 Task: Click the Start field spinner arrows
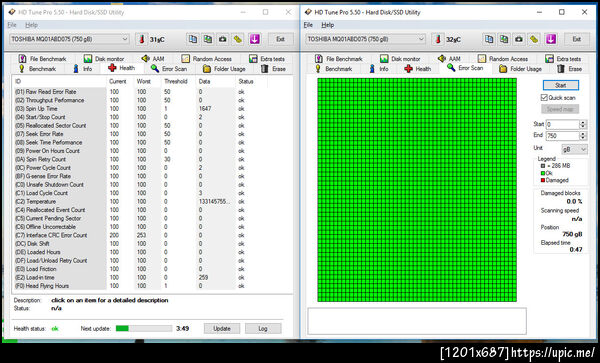[x=583, y=125]
